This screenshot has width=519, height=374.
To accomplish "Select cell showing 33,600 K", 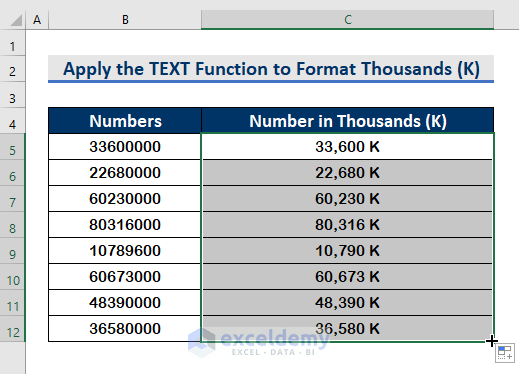I will click(348, 147).
